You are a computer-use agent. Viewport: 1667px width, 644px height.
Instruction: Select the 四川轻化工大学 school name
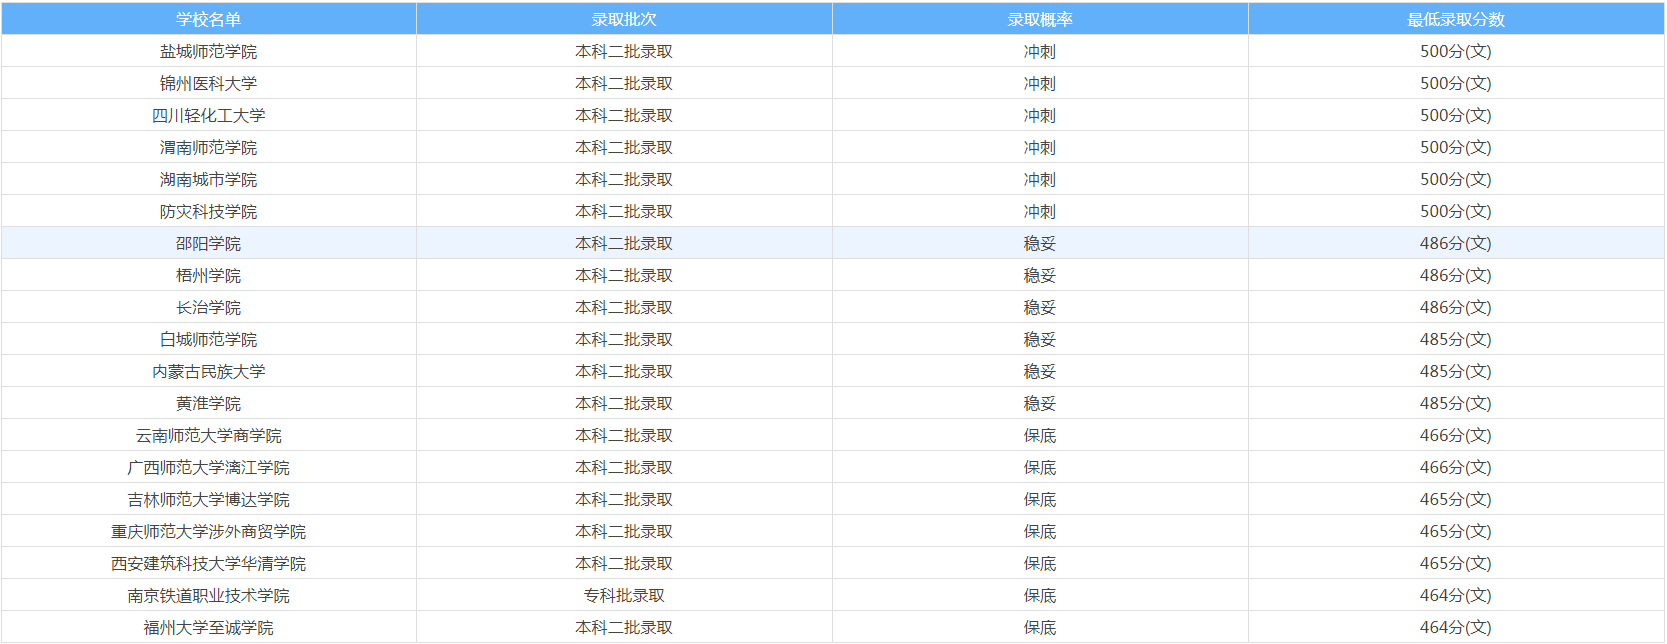[x=208, y=115]
